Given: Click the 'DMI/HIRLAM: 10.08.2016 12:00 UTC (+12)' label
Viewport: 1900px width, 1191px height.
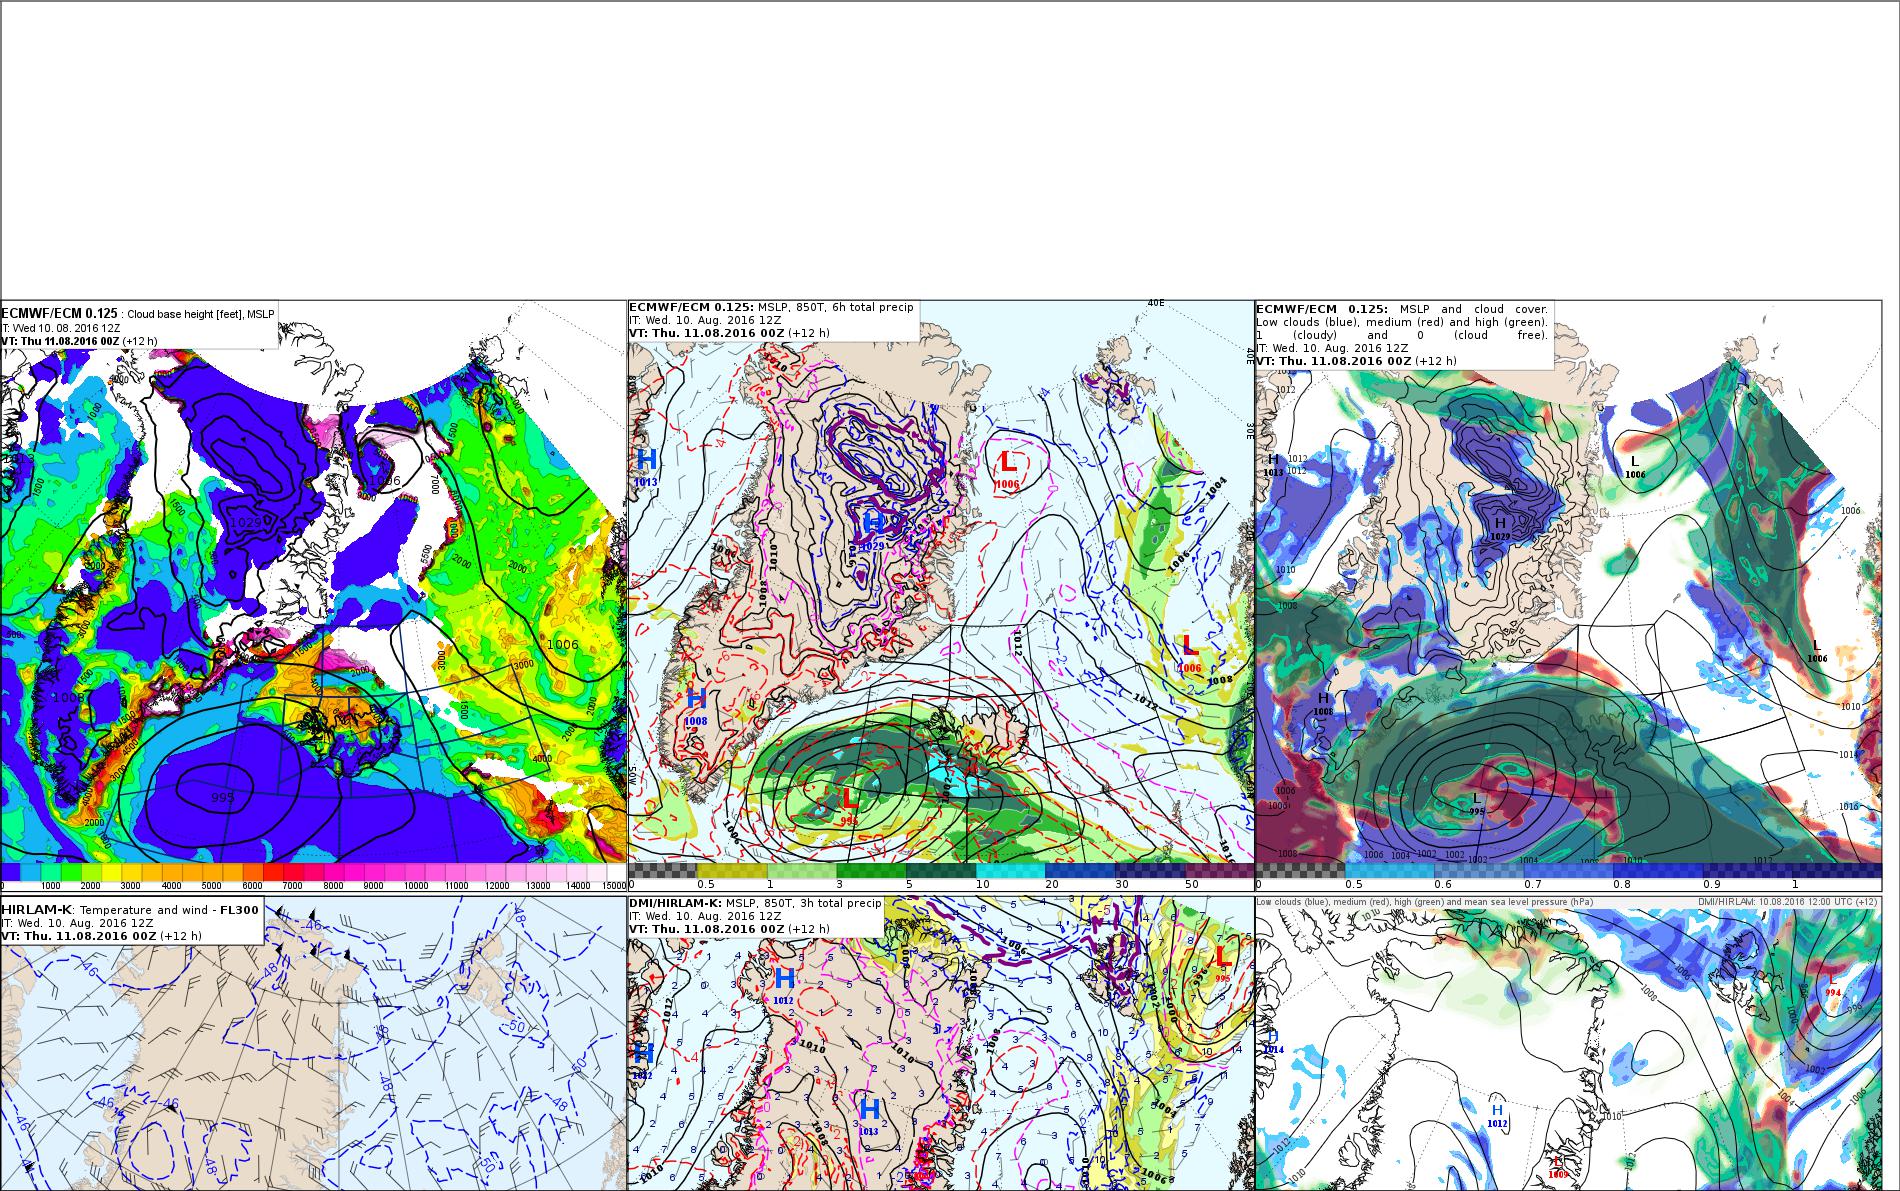Looking at the screenshot, I should 1789,902.
